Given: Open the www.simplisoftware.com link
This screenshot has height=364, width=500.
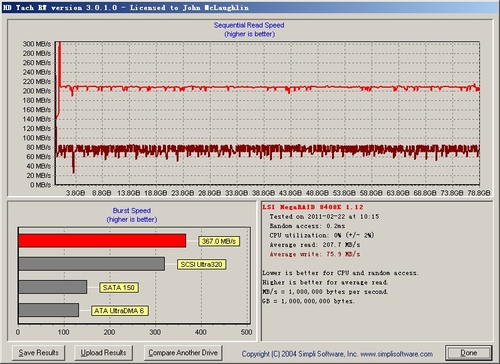Looking at the screenshot, I should pos(397,354).
